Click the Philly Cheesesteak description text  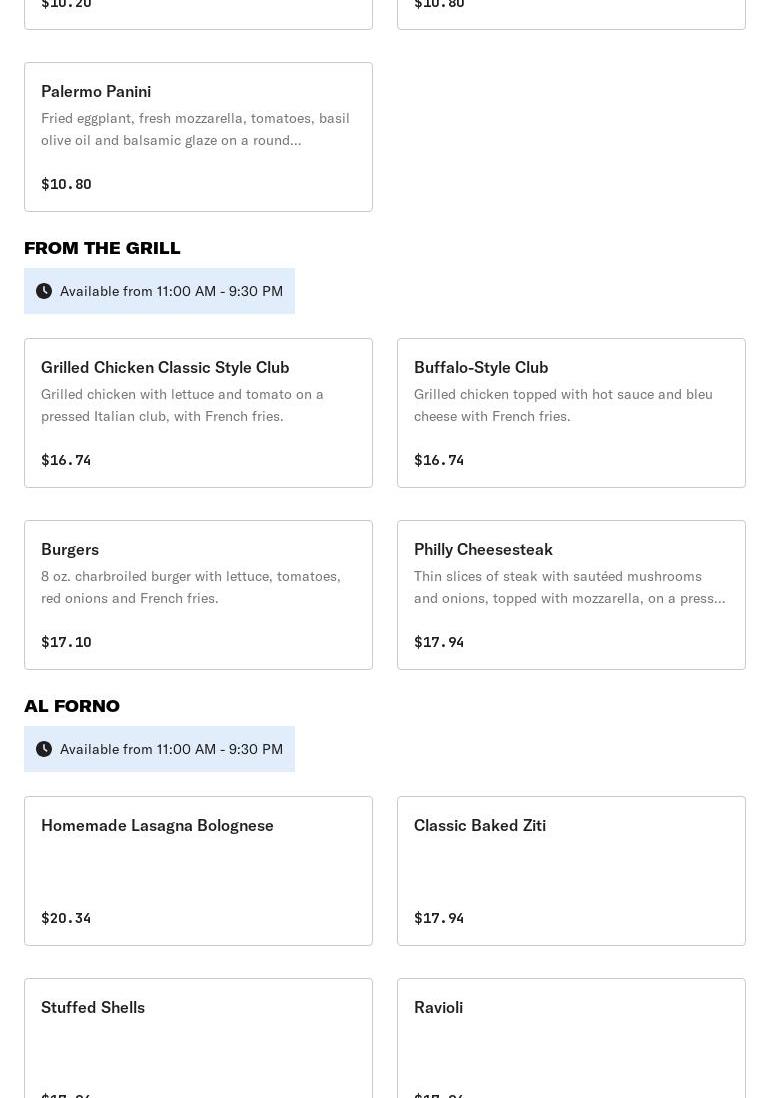(569, 587)
